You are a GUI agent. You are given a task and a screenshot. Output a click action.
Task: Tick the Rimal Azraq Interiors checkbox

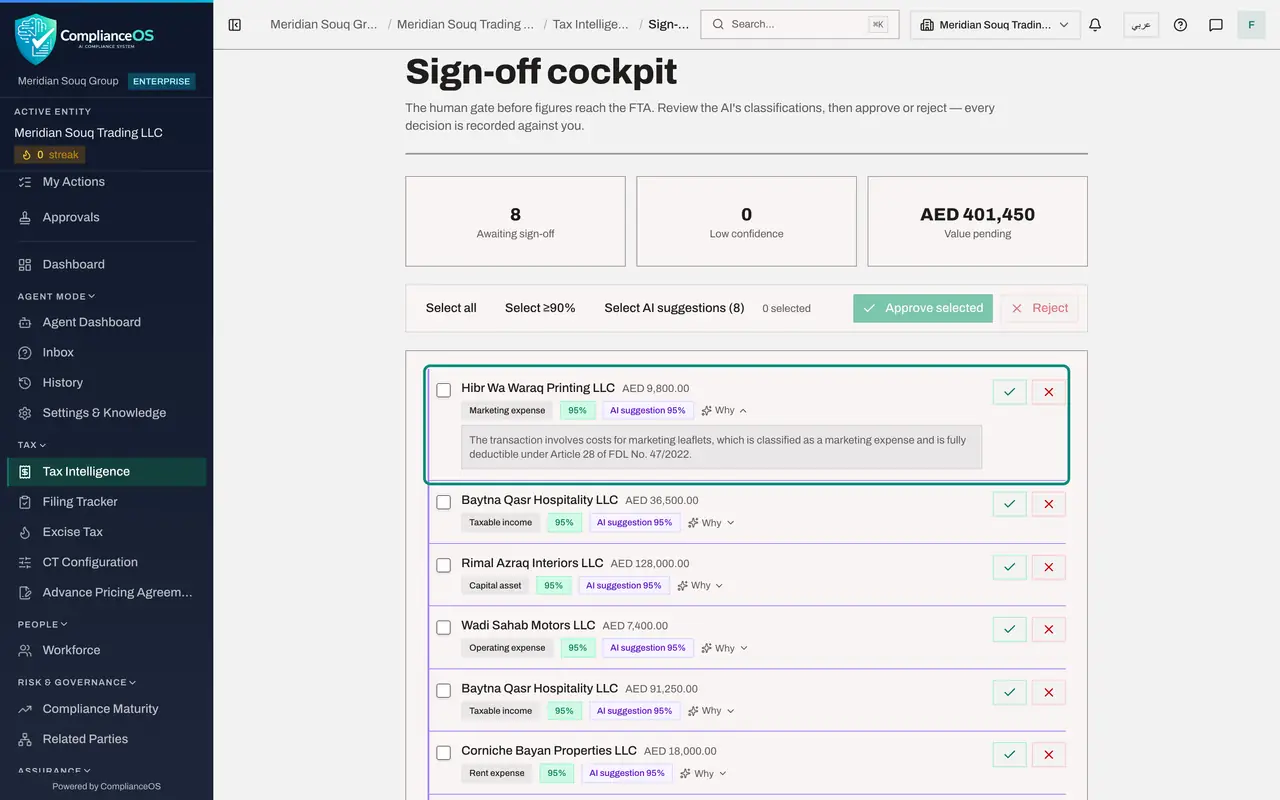click(444, 565)
